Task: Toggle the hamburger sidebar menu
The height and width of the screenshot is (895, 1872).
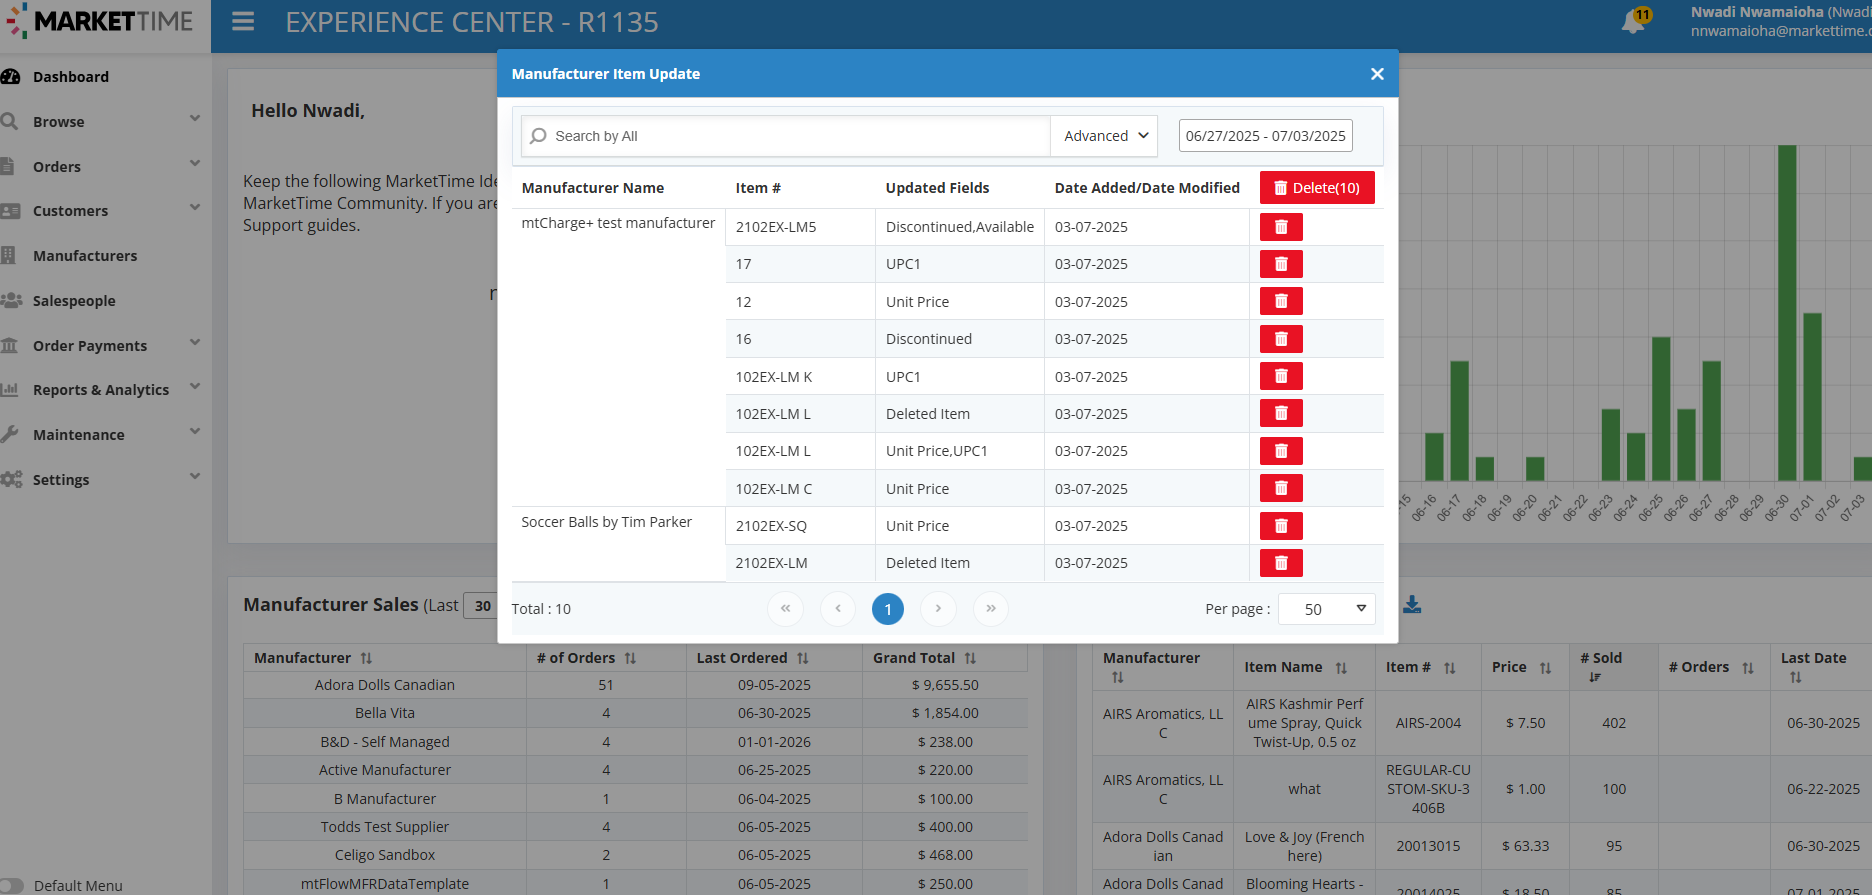Action: (x=243, y=22)
